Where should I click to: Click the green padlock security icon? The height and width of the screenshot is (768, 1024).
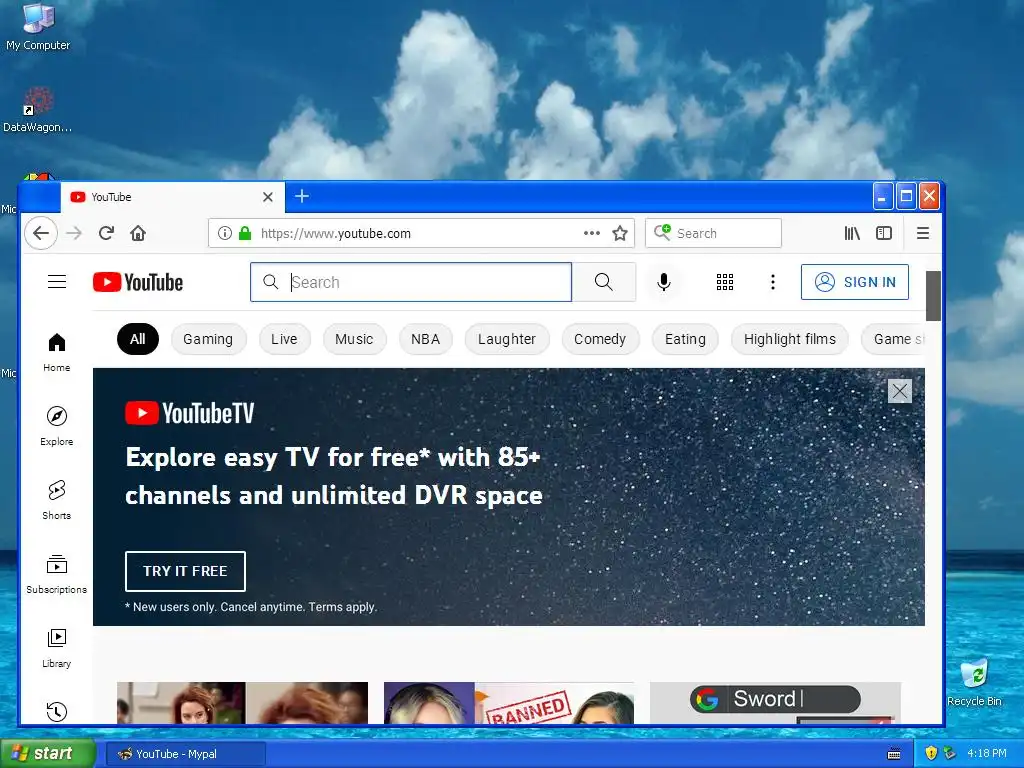tap(245, 233)
